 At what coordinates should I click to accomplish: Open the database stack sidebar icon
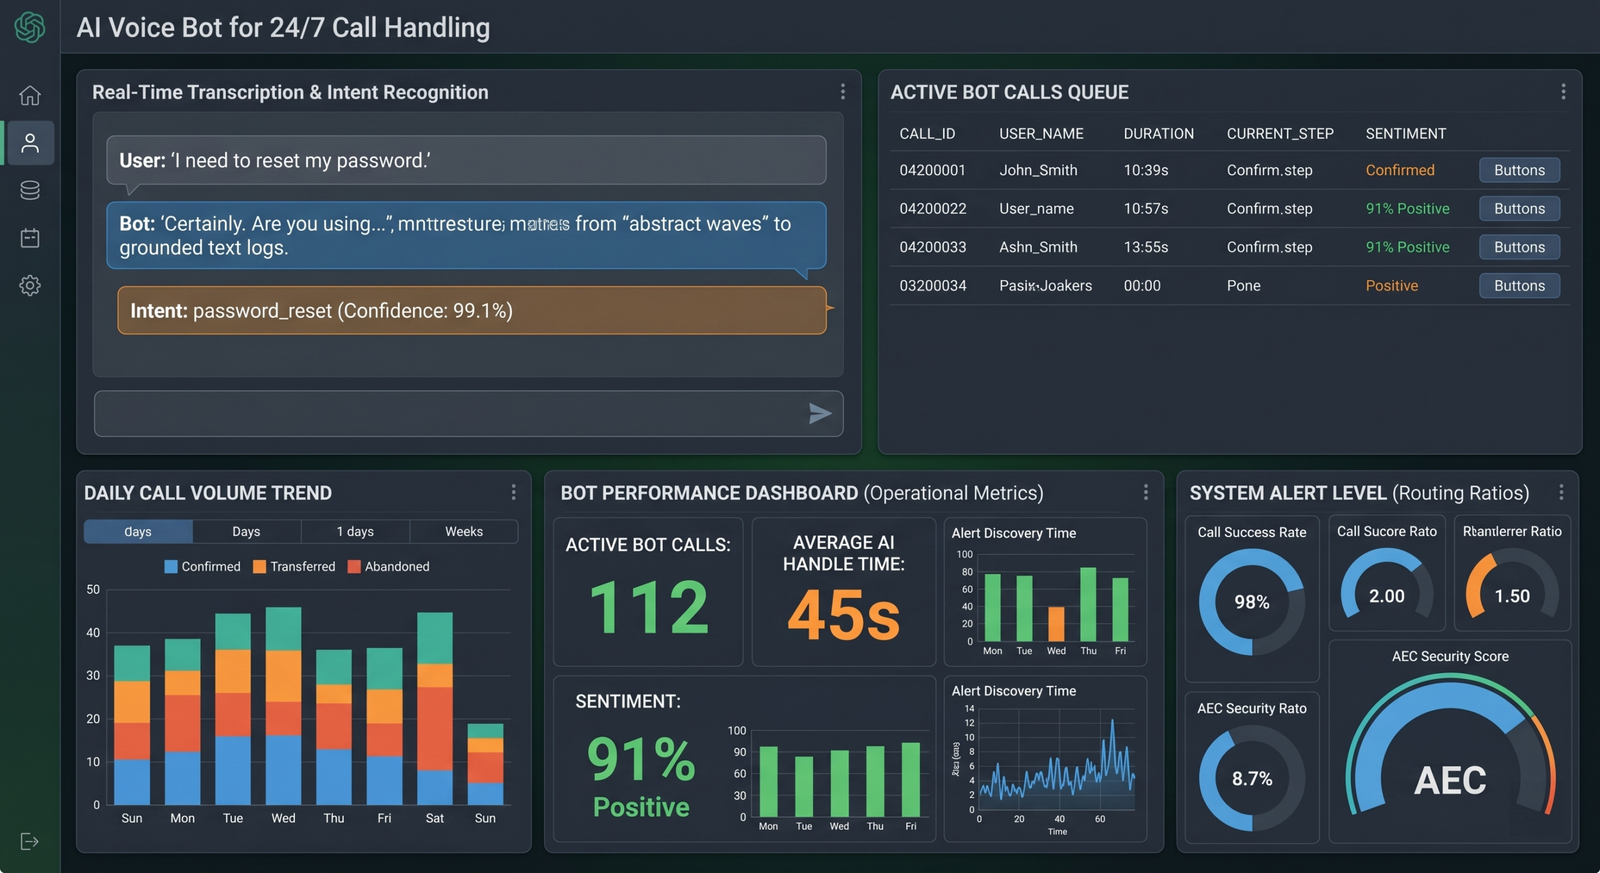[x=30, y=190]
